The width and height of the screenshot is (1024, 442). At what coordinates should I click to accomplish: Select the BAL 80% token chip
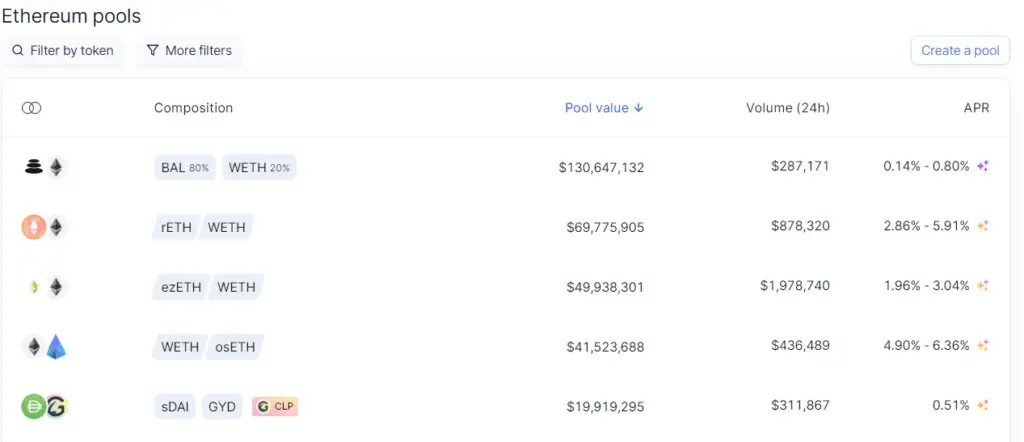pos(185,168)
